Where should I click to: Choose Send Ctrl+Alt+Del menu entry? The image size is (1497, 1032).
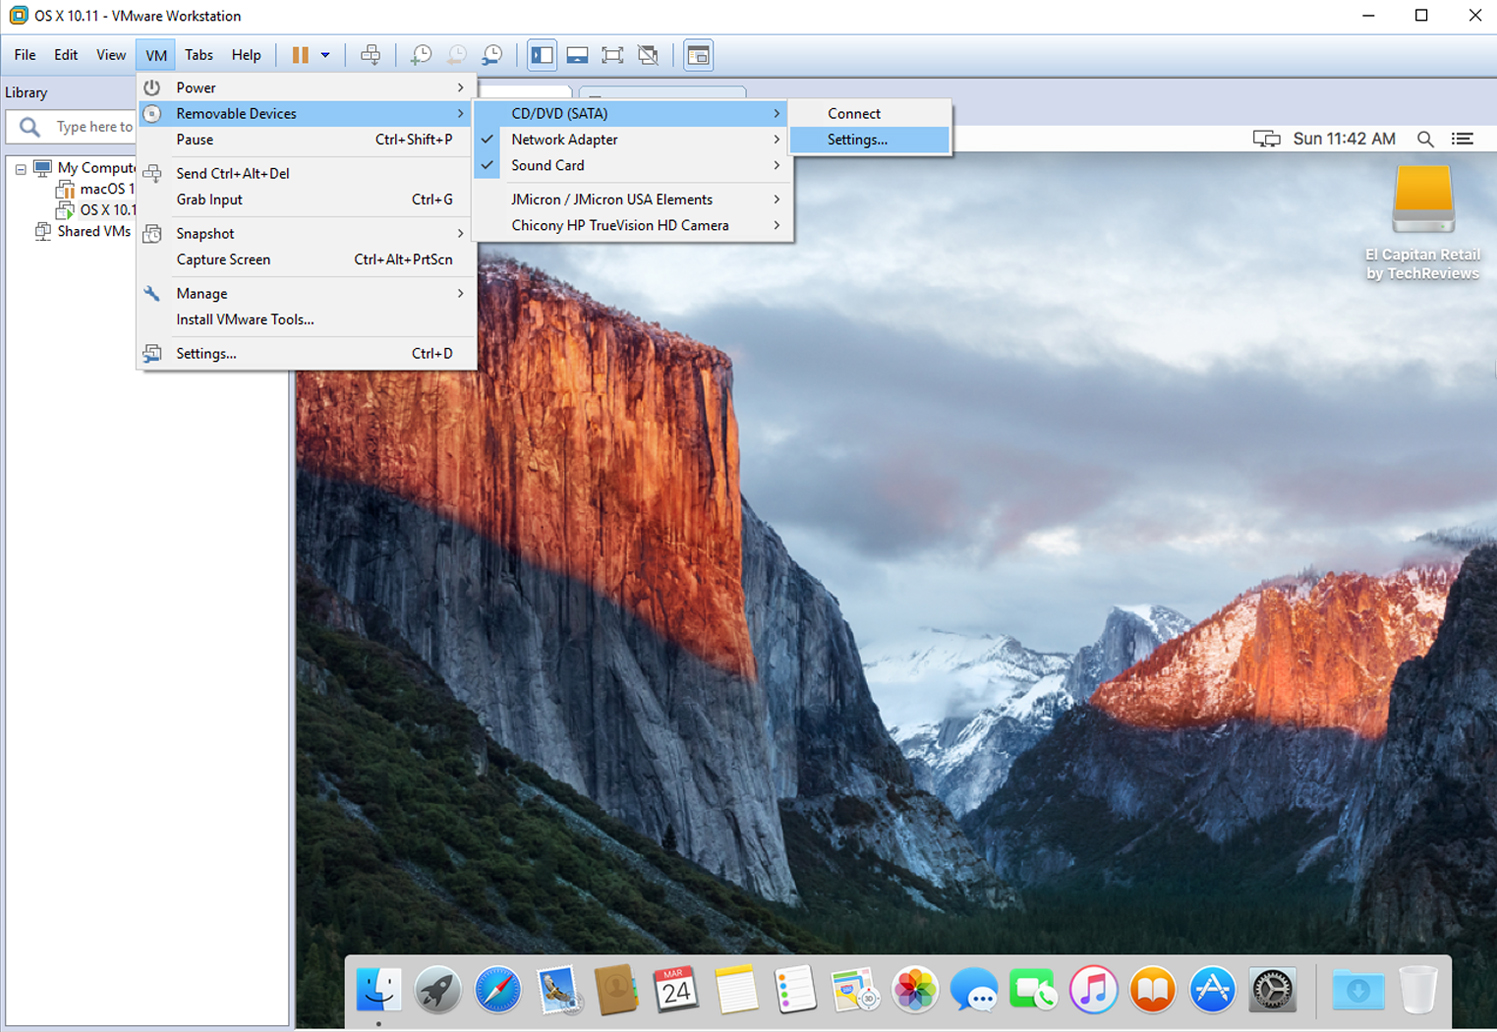(307, 173)
